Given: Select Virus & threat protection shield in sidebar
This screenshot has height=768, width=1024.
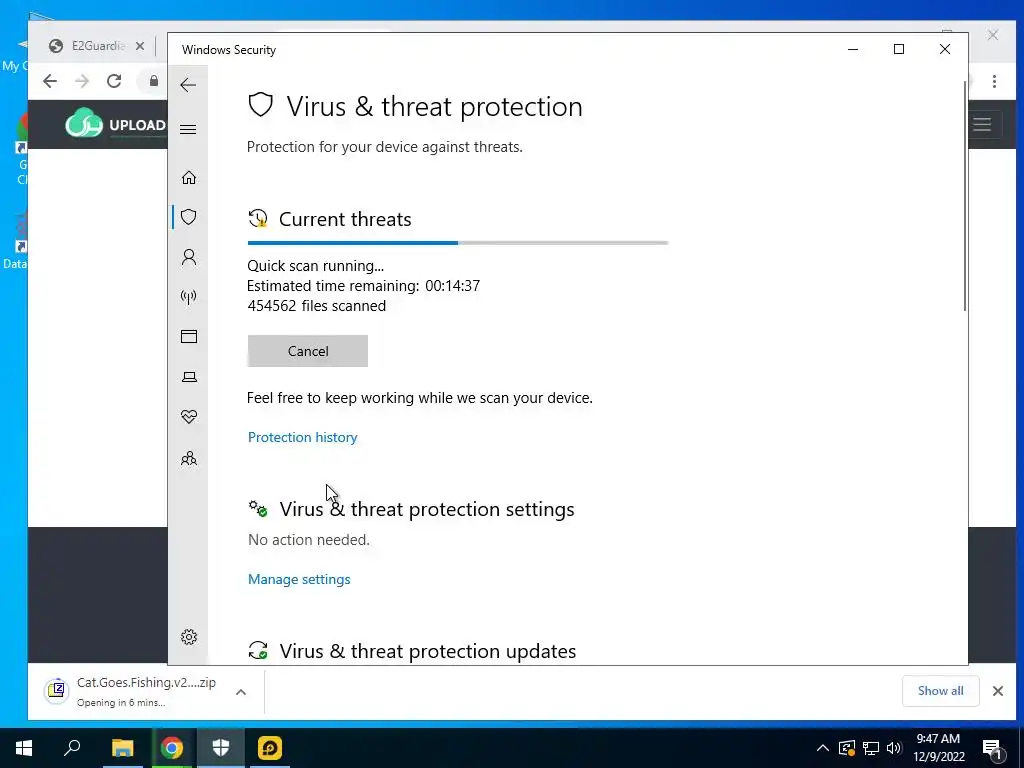Looking at the screenshot, I should click(x=189, y=217).
